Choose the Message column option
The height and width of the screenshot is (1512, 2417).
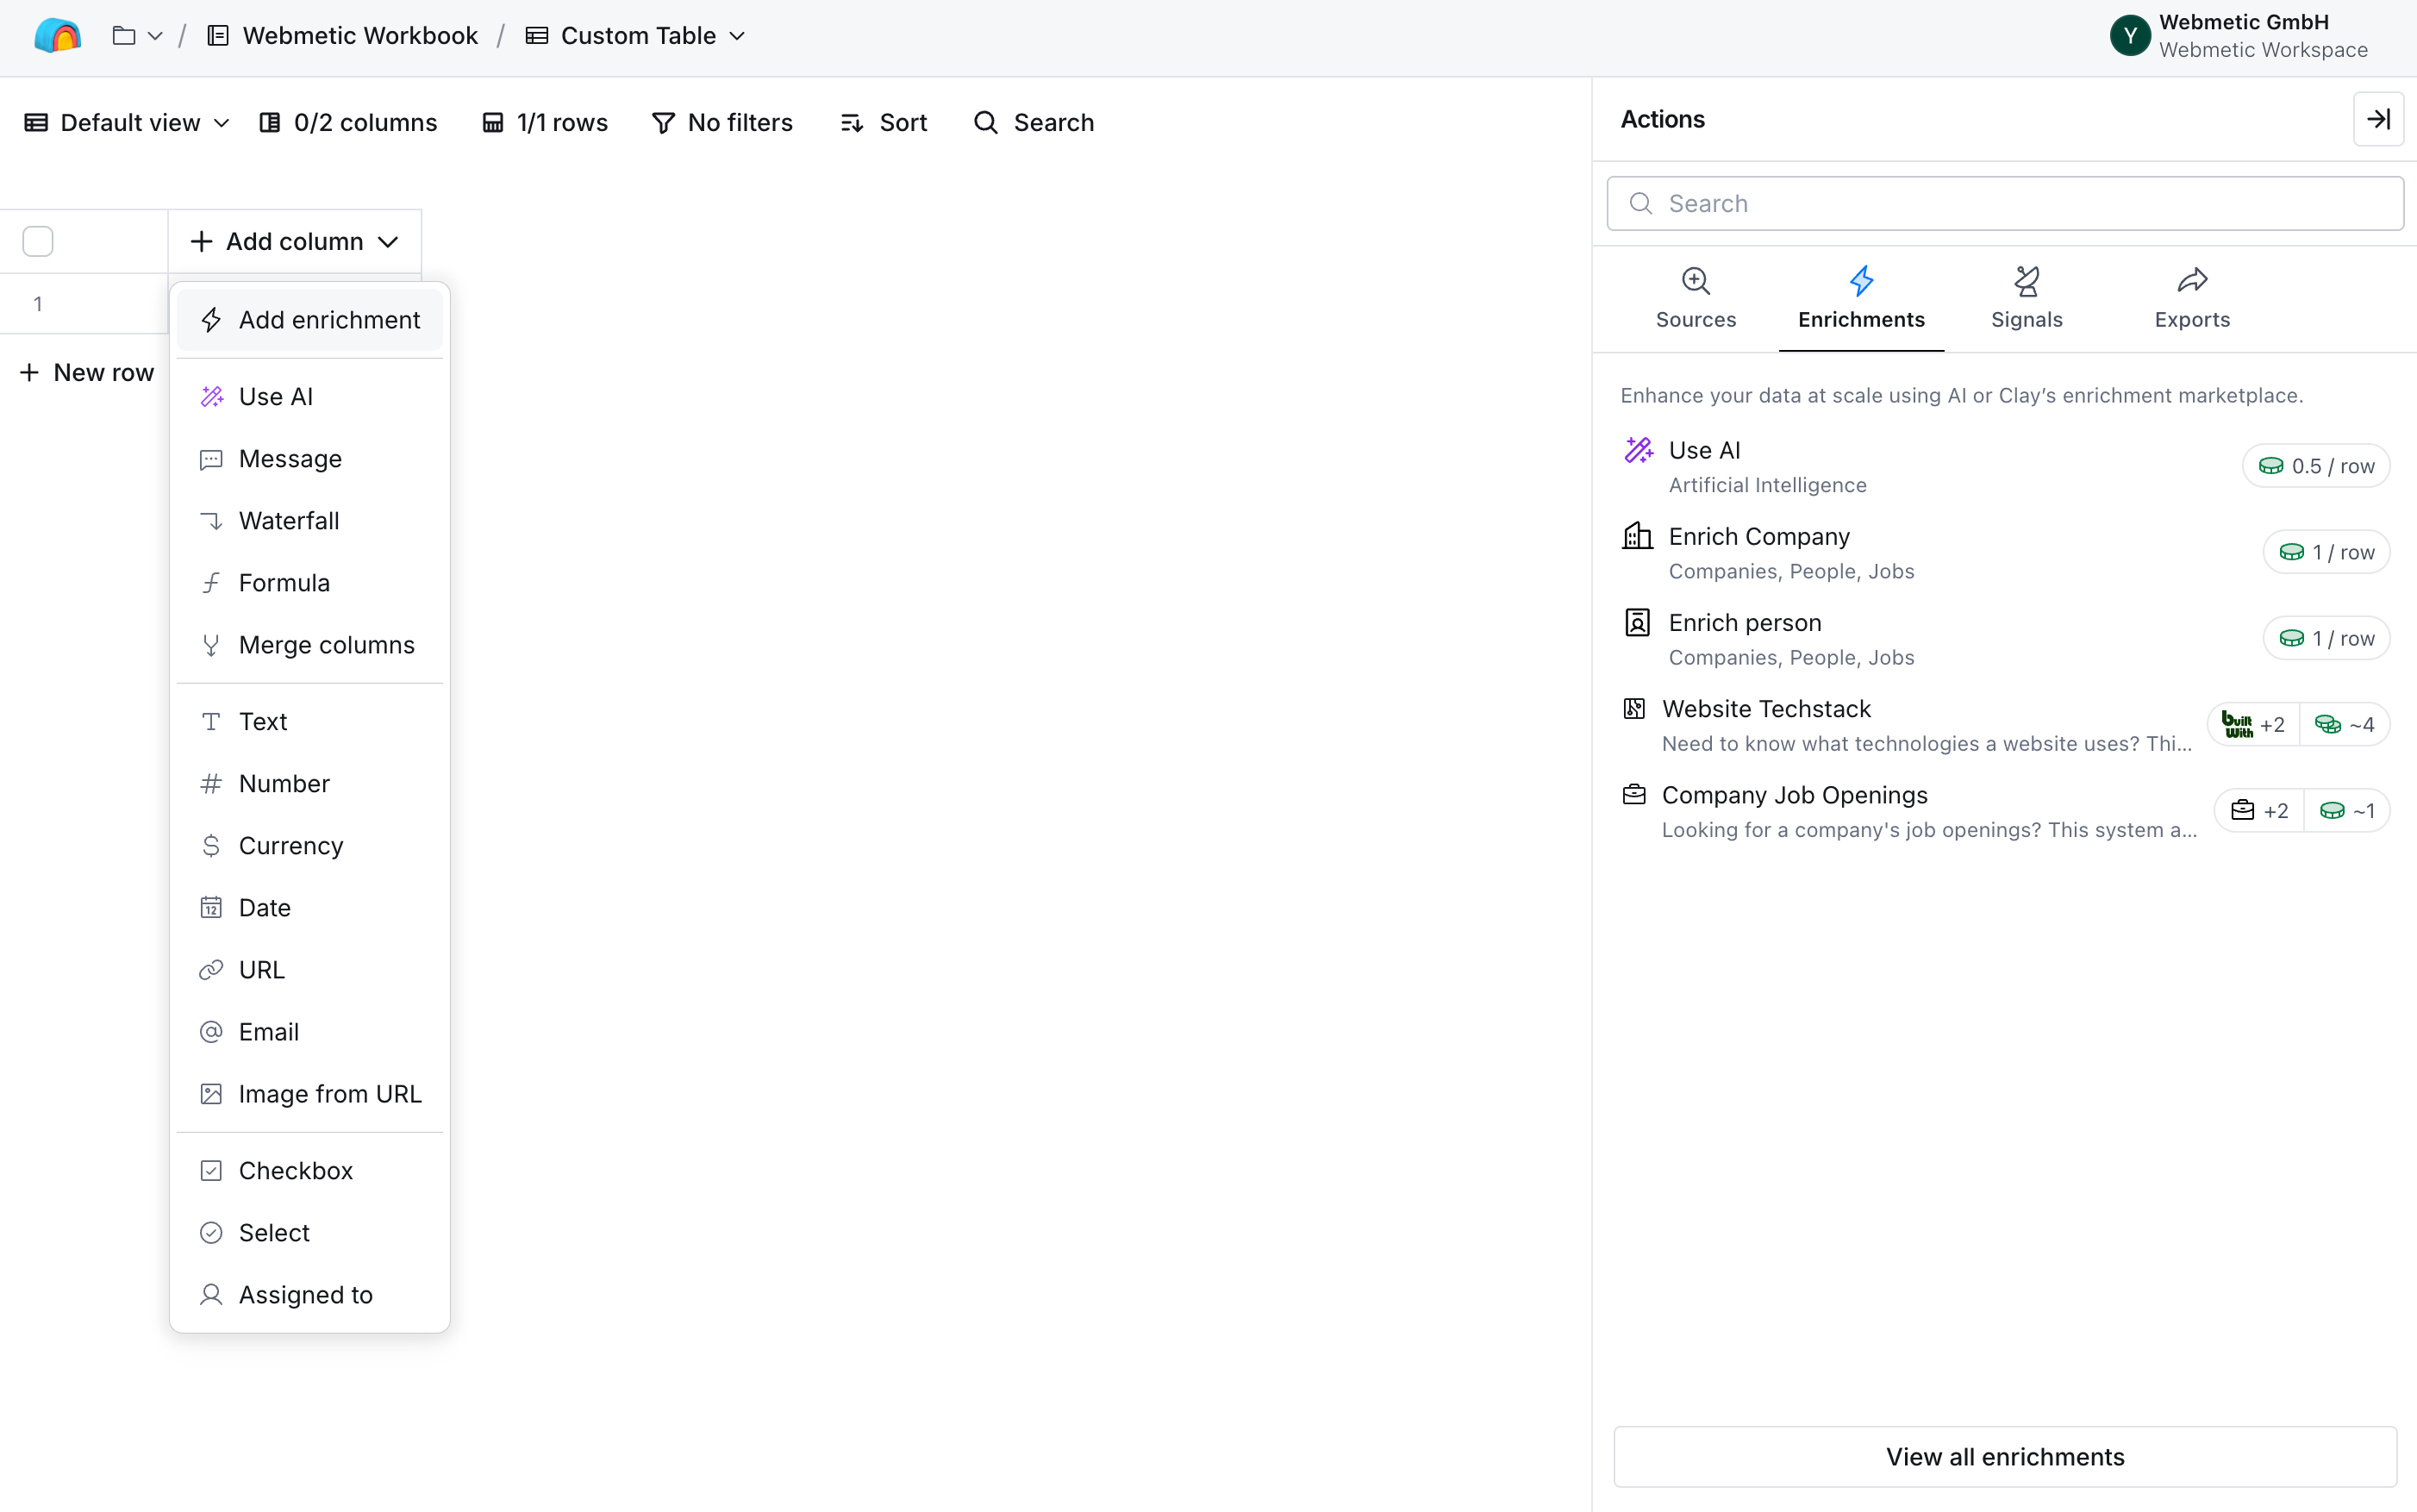(309, 459)
